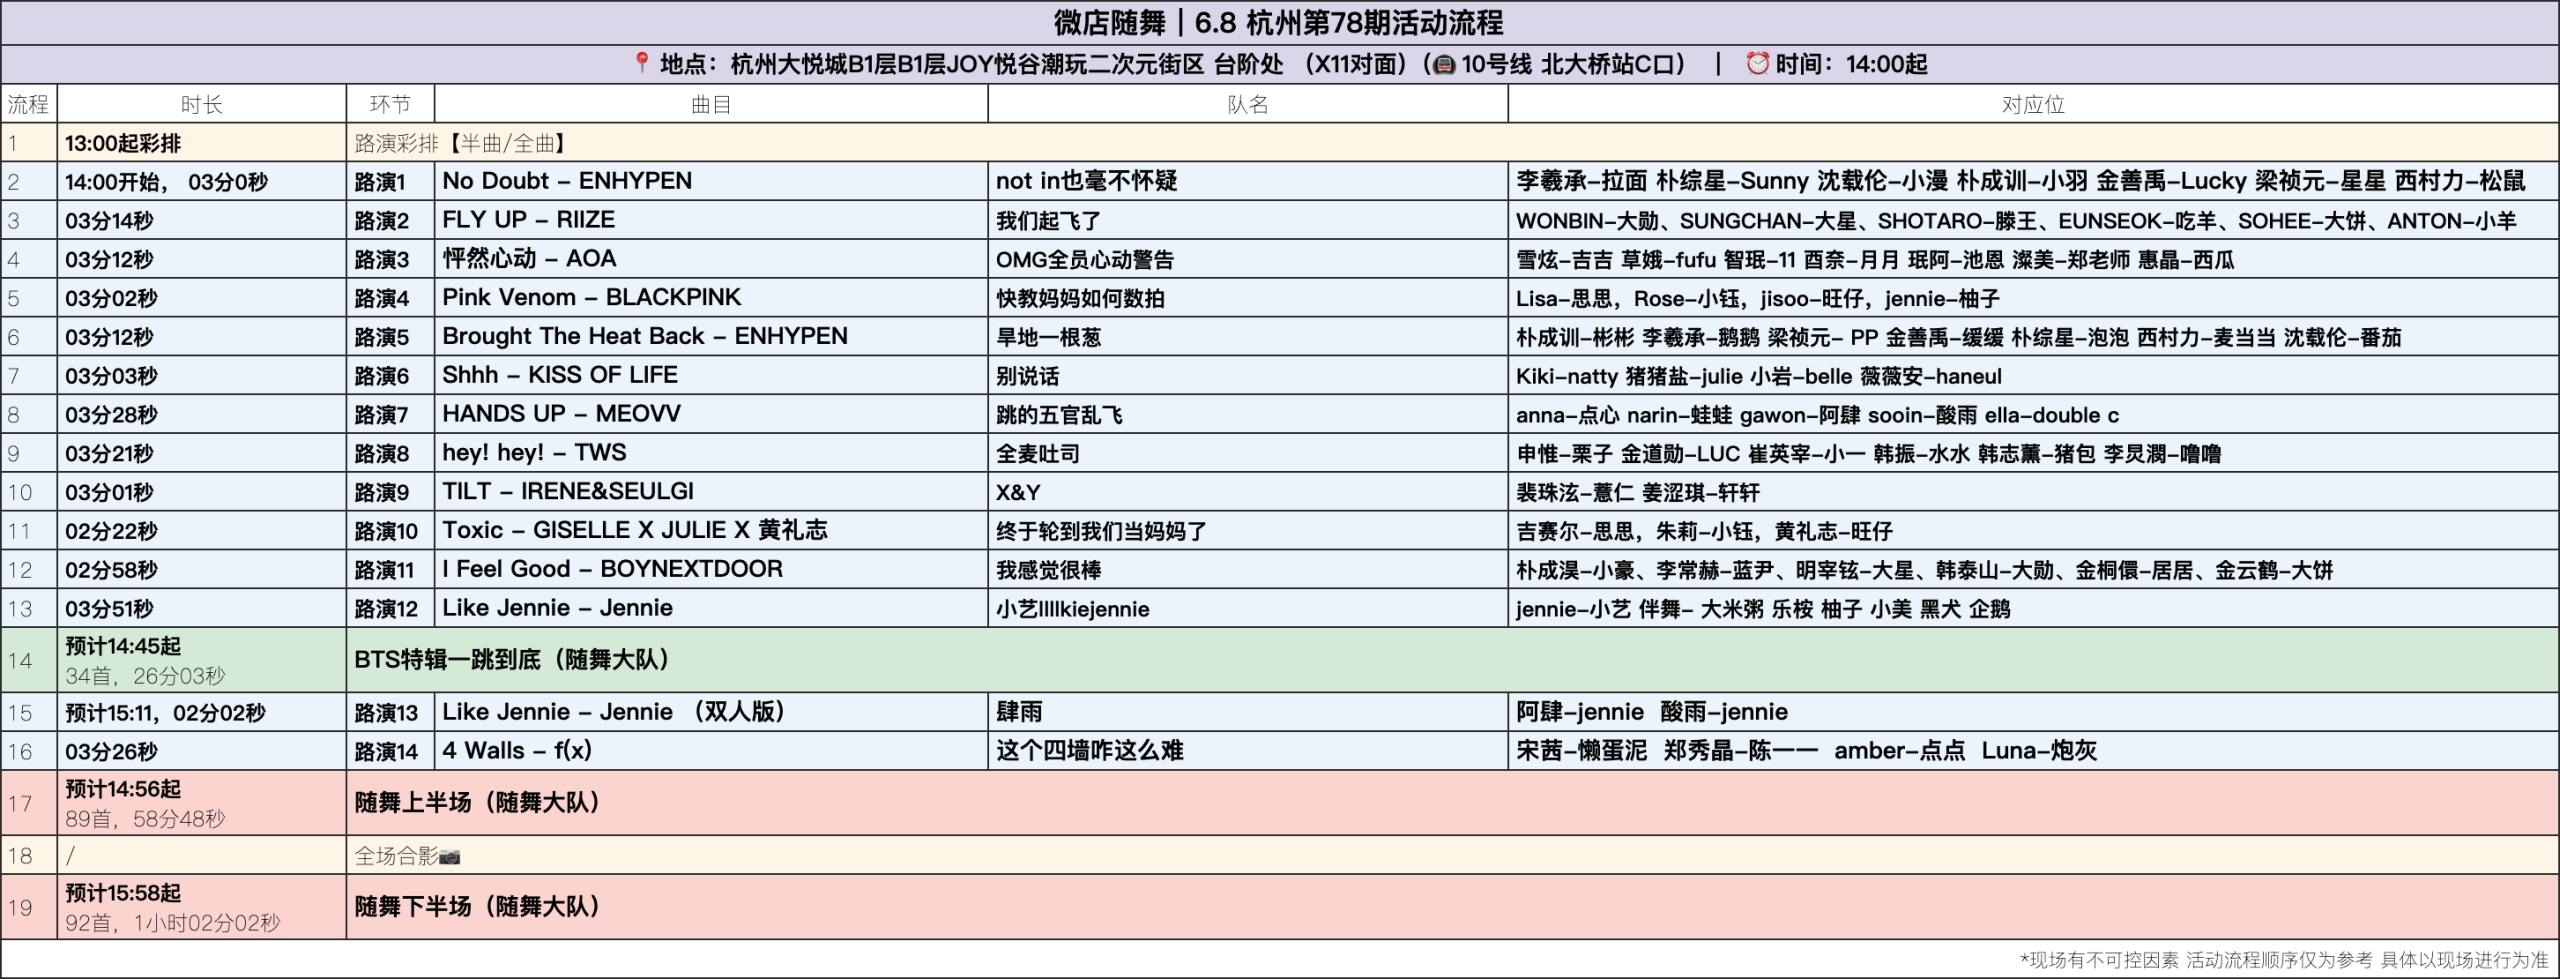Select row 13 song Like Jennie – Jennie

pos(711,608)
